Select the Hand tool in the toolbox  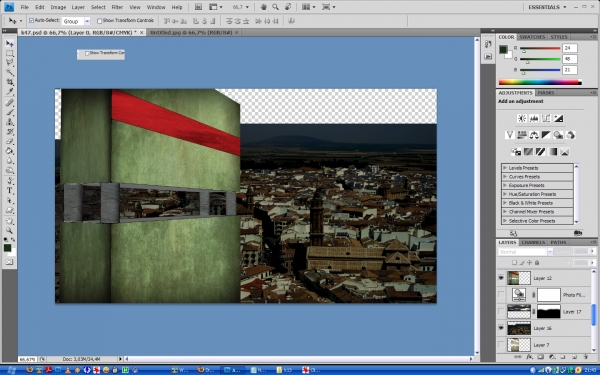click(x=9, y=221)
